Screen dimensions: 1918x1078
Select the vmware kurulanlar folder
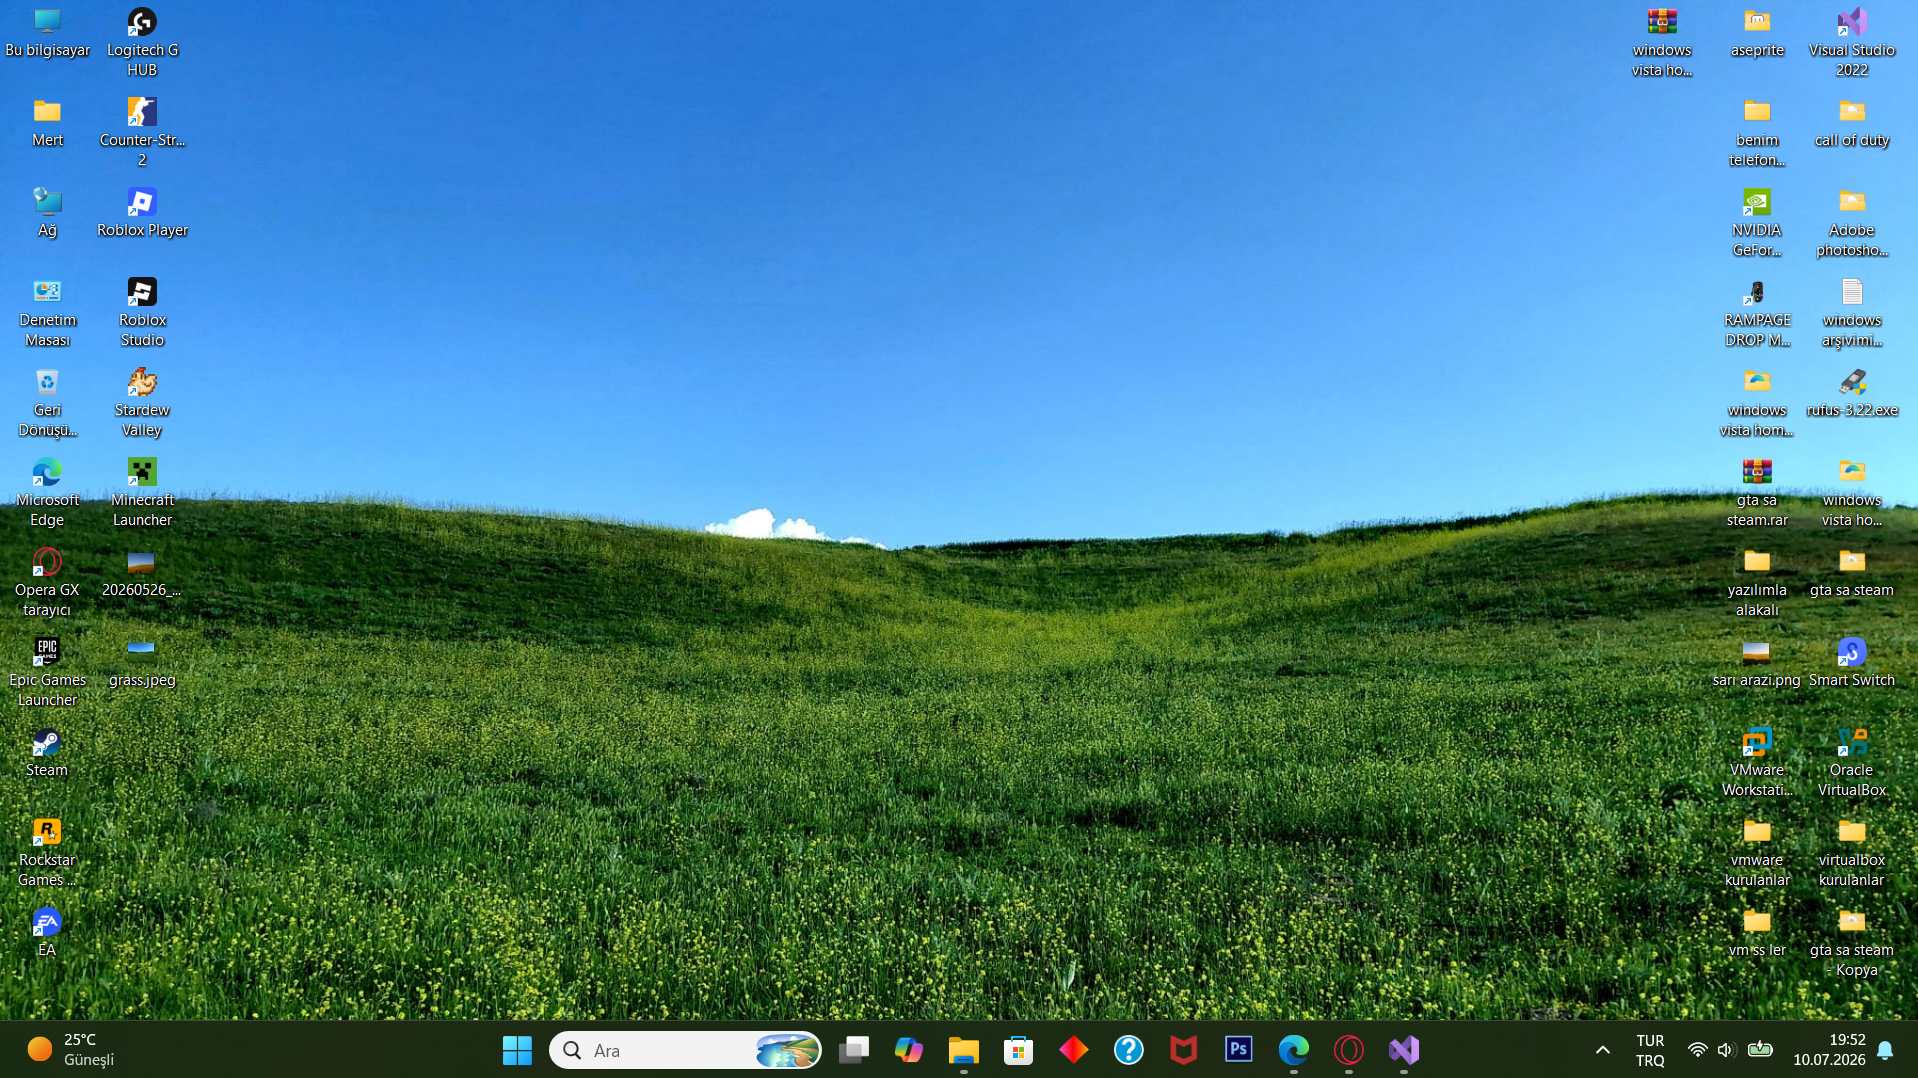click(1757, 853)
